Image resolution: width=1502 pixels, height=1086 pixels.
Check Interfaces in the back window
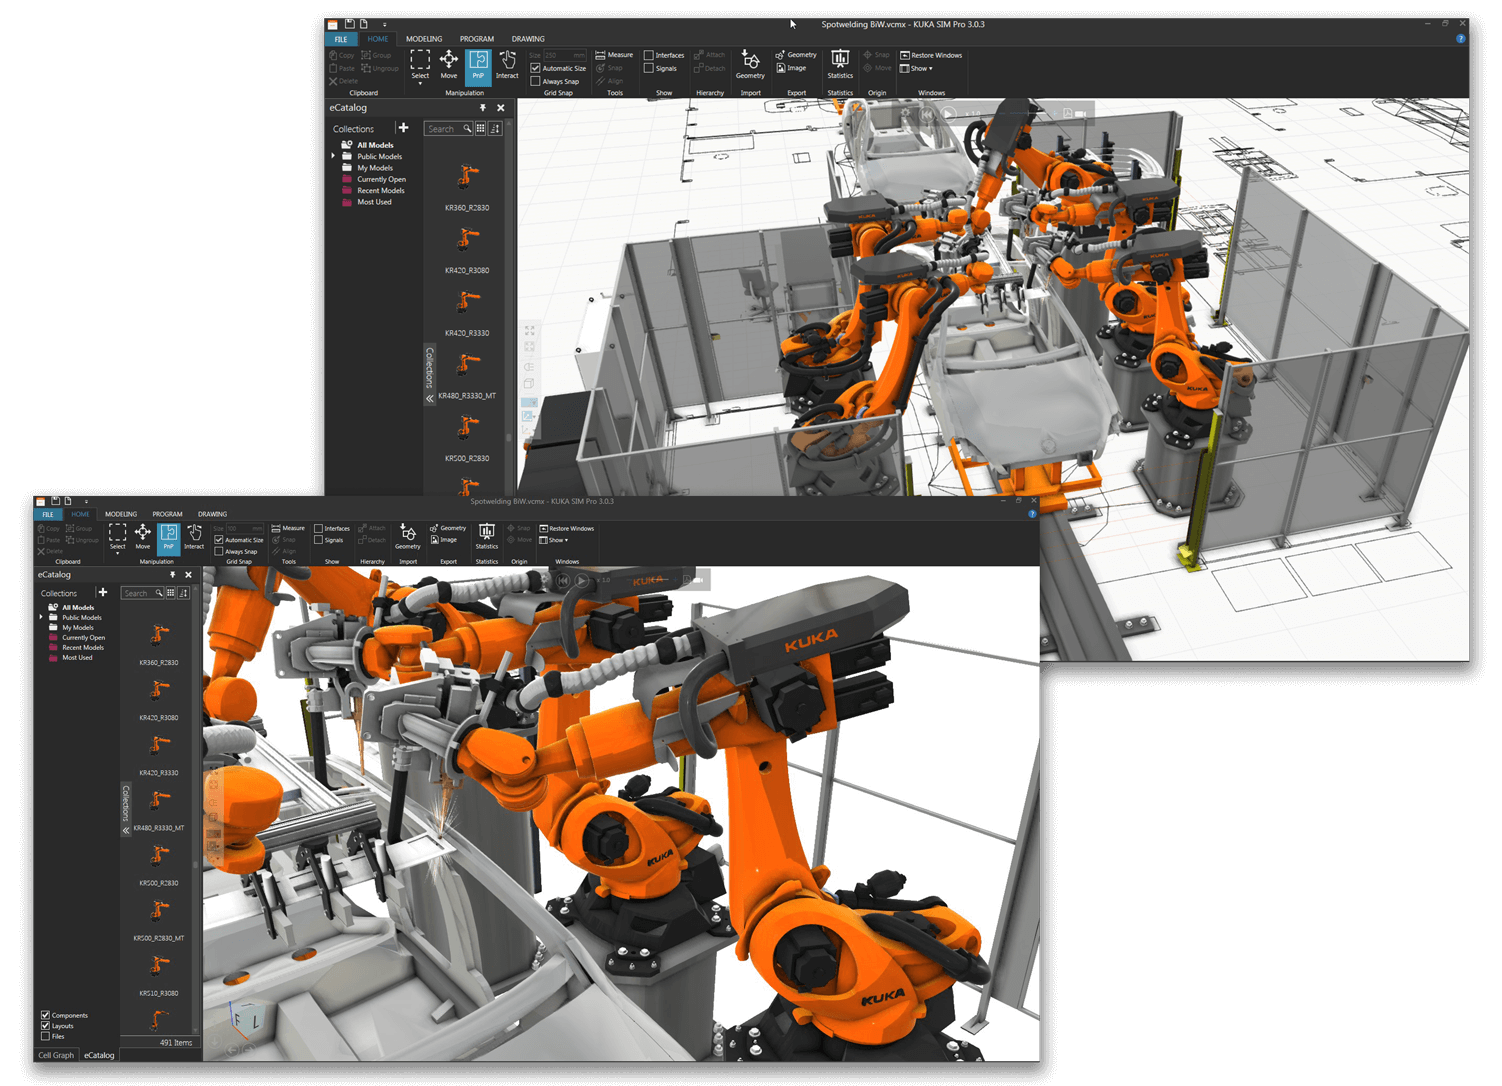(x=649, y=55)
